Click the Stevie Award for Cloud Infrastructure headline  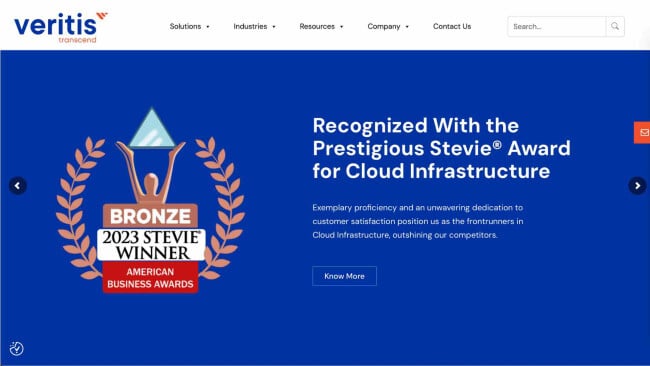pyautogui.click(x=441, y=148)
